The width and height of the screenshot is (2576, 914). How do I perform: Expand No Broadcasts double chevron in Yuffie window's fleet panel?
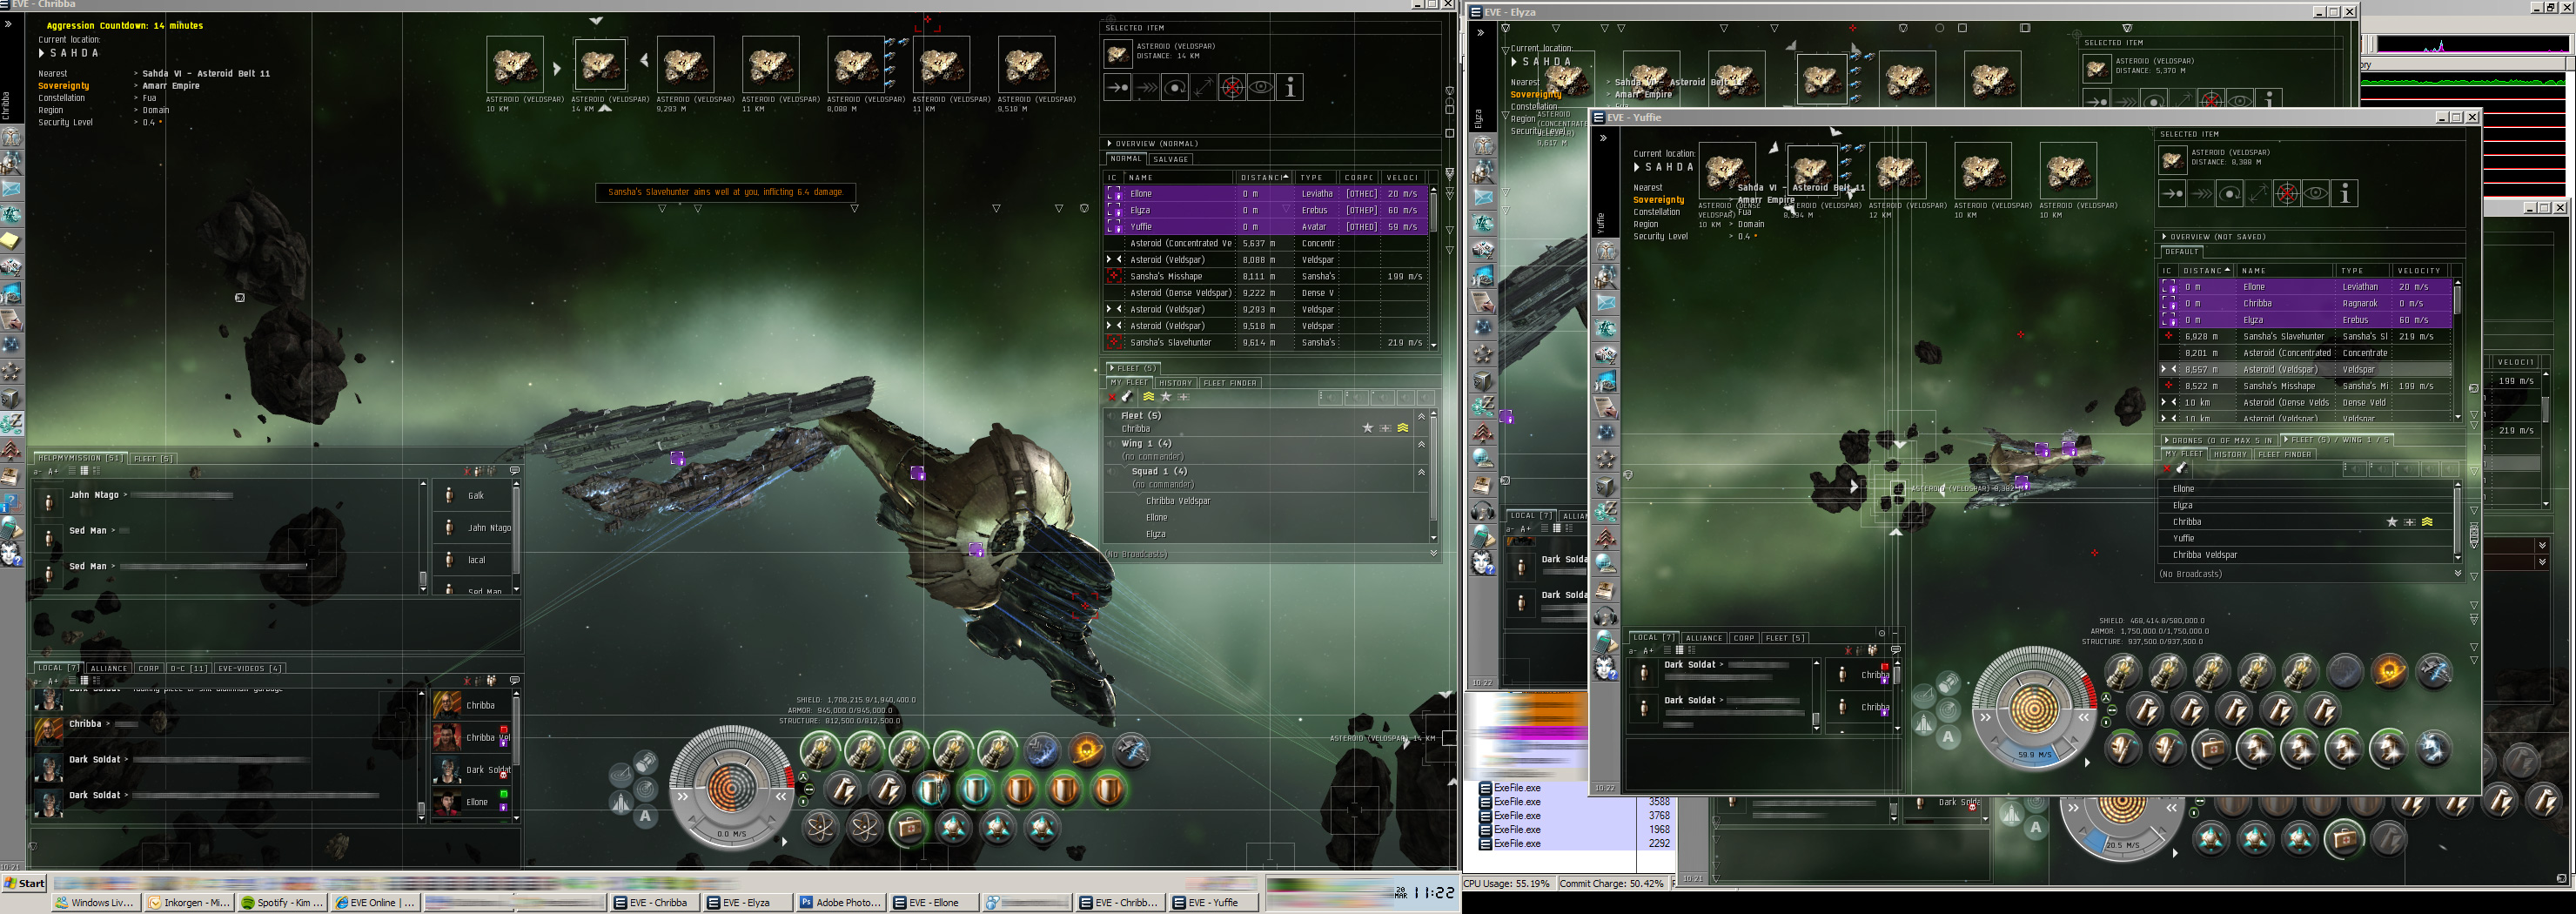(2457, 573)
